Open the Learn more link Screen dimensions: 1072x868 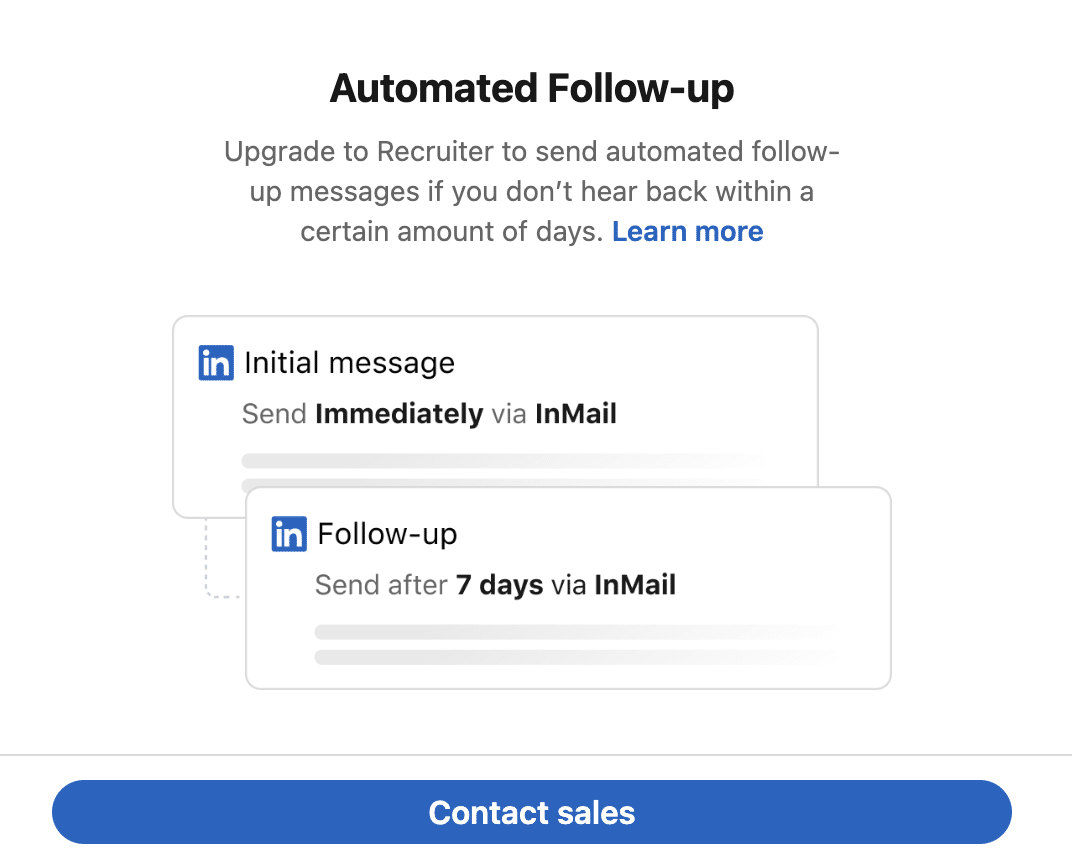pyautogui.click(x=687, y=231)
